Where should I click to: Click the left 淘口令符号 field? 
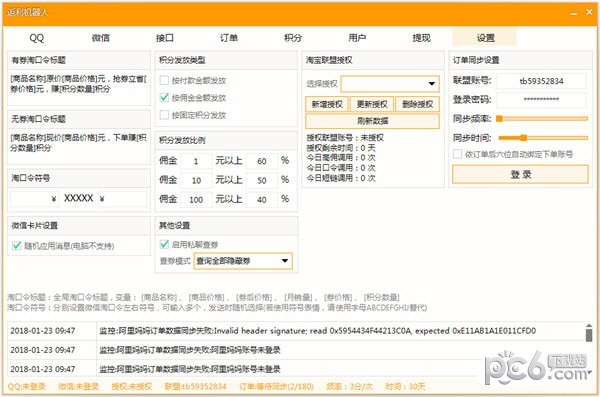tap(34, 199)
